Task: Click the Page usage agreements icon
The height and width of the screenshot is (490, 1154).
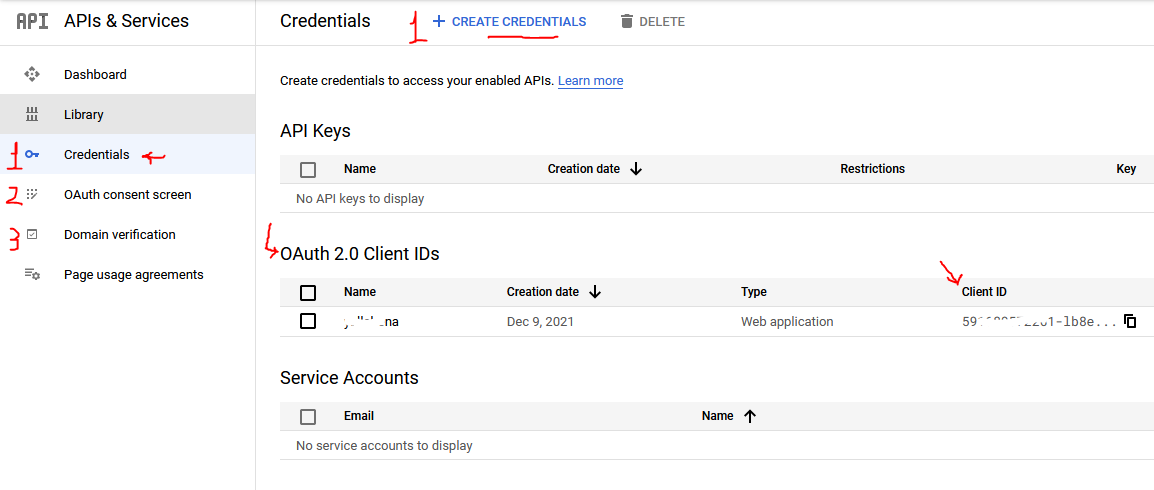Action: 32,274
